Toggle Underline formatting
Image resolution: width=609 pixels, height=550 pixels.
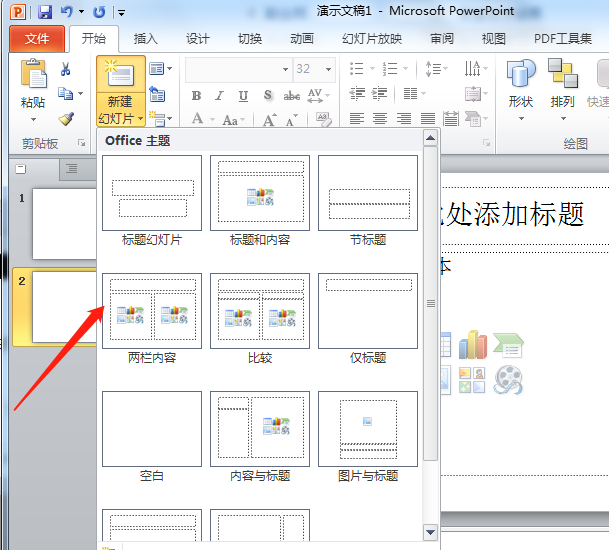(243, 96)
